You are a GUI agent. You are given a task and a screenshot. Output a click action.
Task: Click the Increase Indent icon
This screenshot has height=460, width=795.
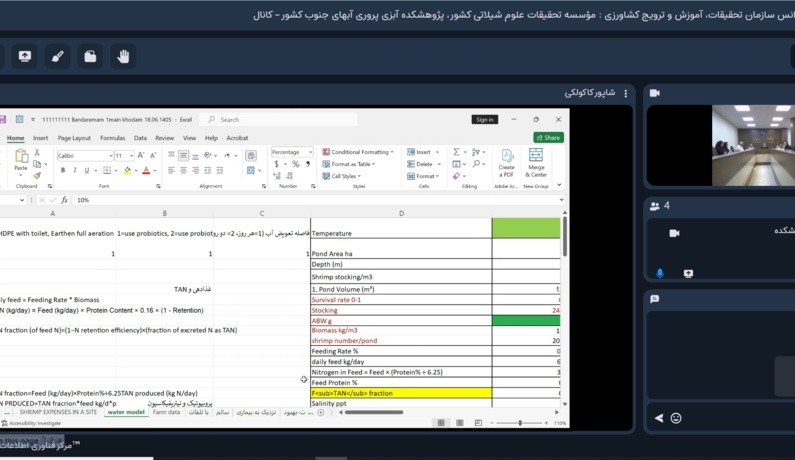220,170
